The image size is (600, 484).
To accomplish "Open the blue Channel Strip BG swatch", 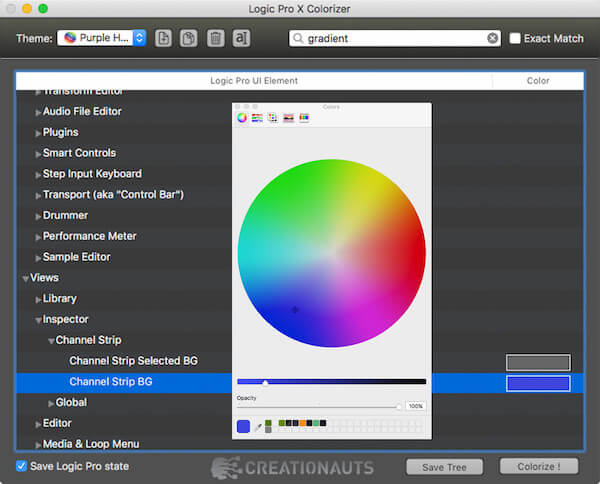I will tap(538, 383).
